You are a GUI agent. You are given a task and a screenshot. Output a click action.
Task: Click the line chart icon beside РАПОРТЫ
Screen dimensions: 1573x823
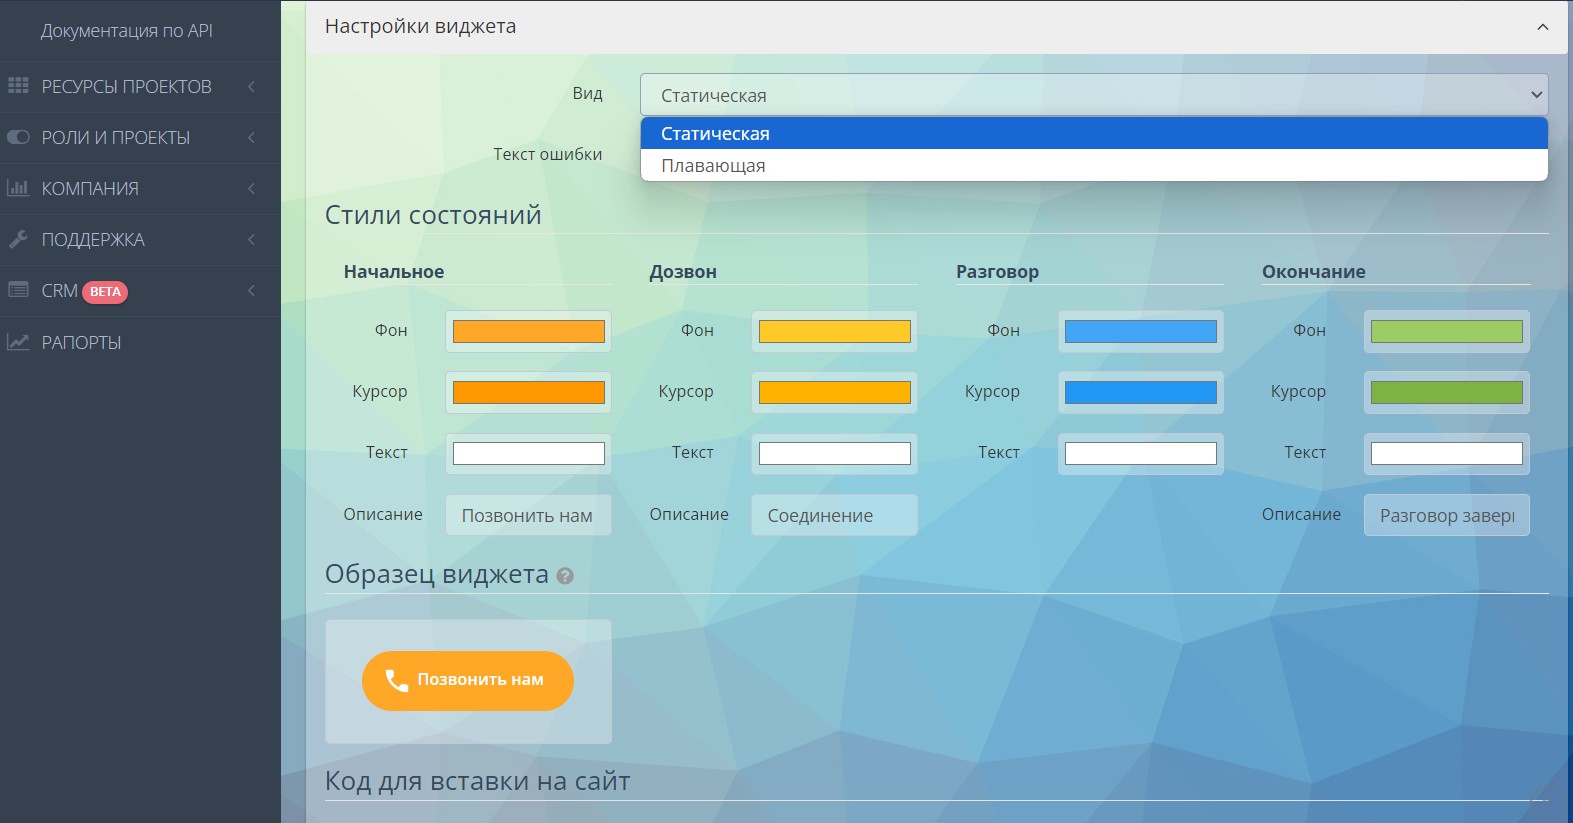click(x=18, y=342)
